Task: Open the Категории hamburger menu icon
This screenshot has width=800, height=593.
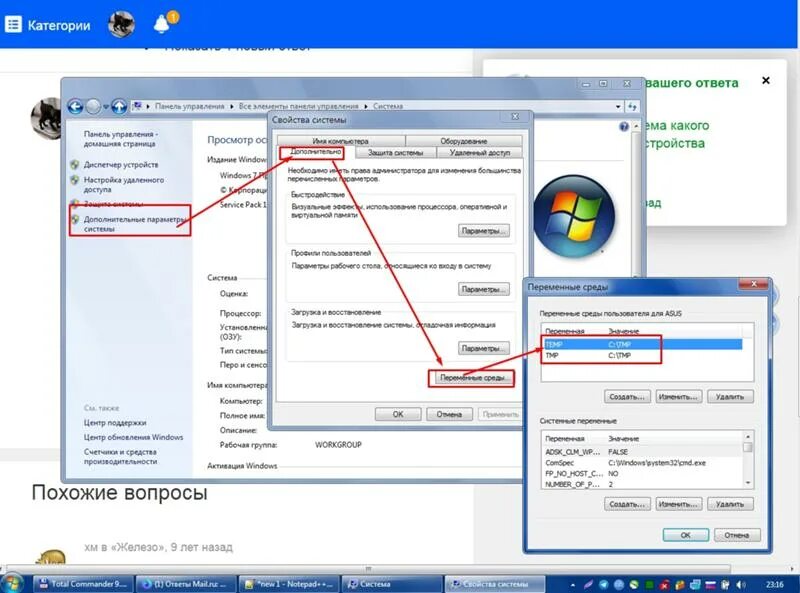Action: coord(13,24)
